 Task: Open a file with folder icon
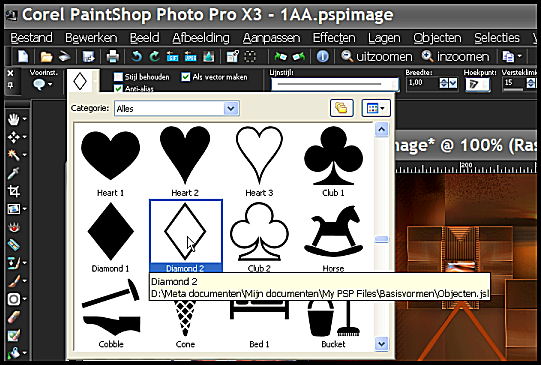tap(46, 57)
